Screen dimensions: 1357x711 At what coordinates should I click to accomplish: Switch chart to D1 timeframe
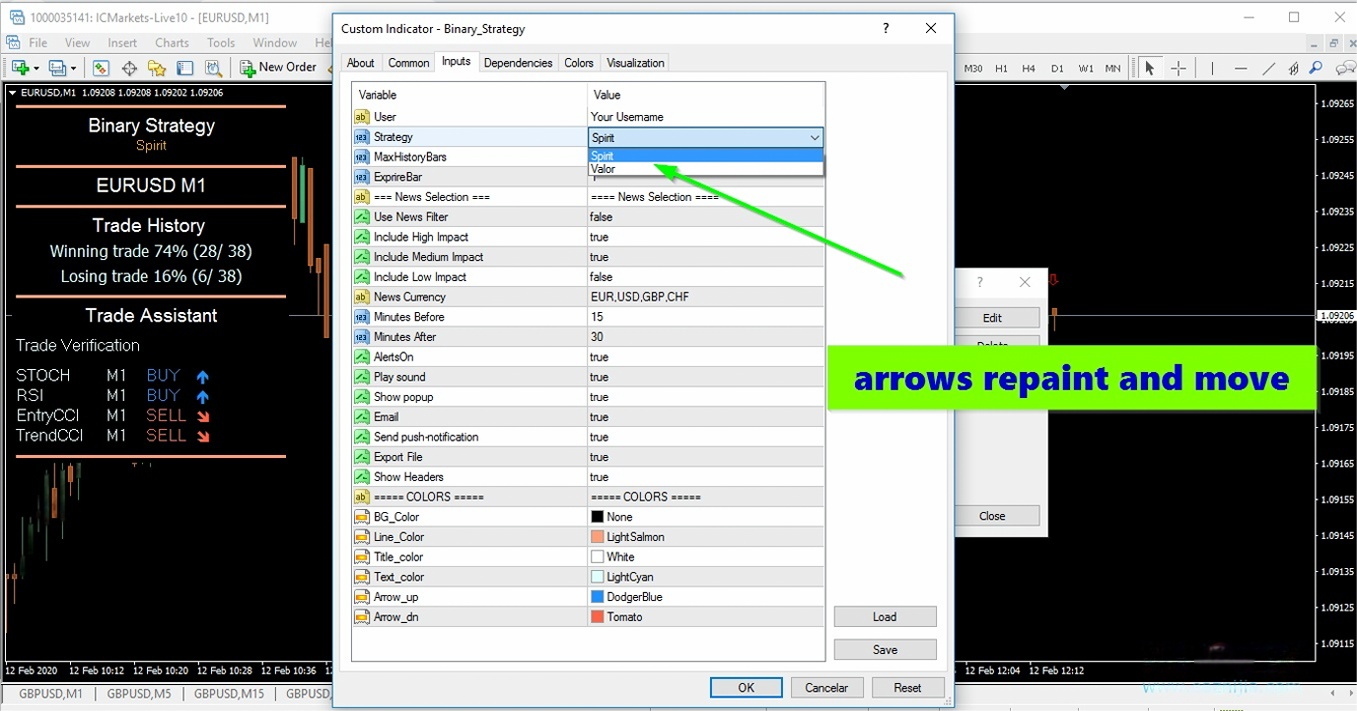pyautogui.click(x=1057, y=68)
